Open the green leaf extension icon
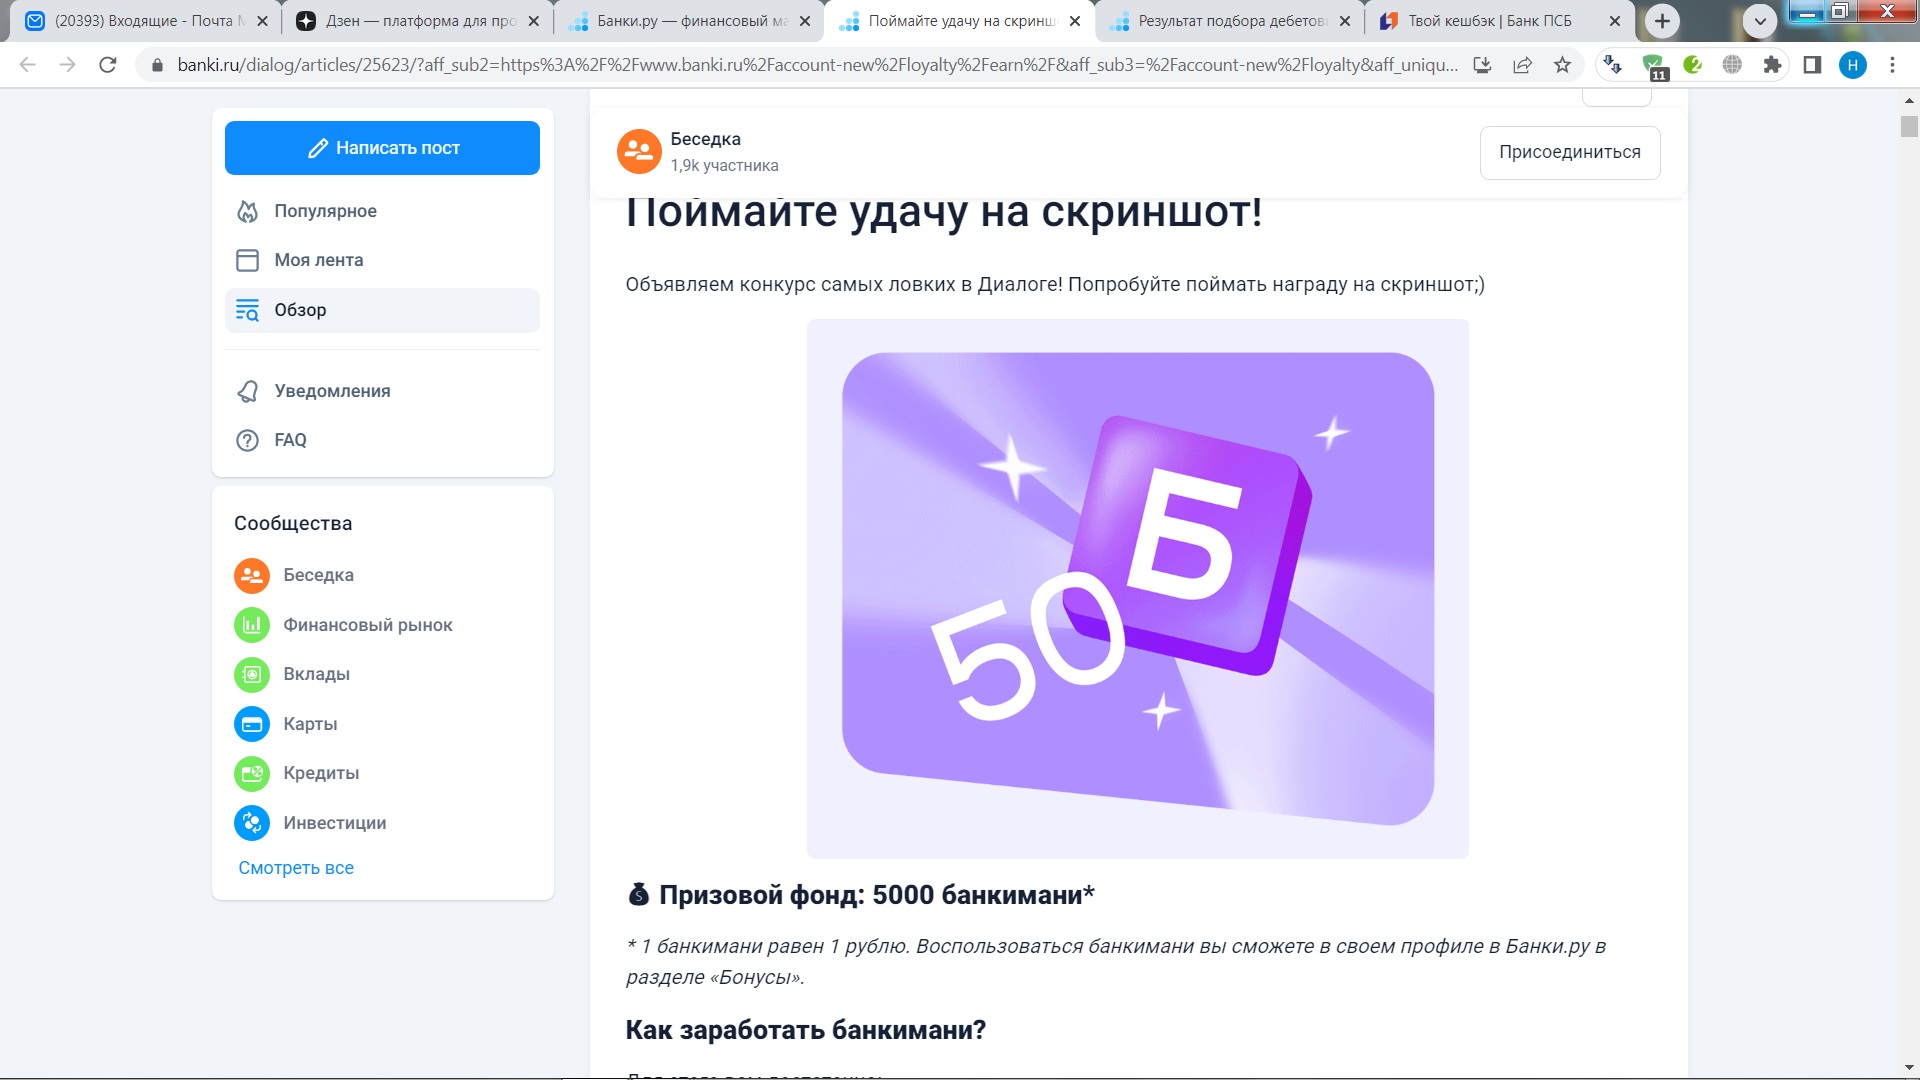Screen dimensions: 1920x1080 tap(1693, 65)
